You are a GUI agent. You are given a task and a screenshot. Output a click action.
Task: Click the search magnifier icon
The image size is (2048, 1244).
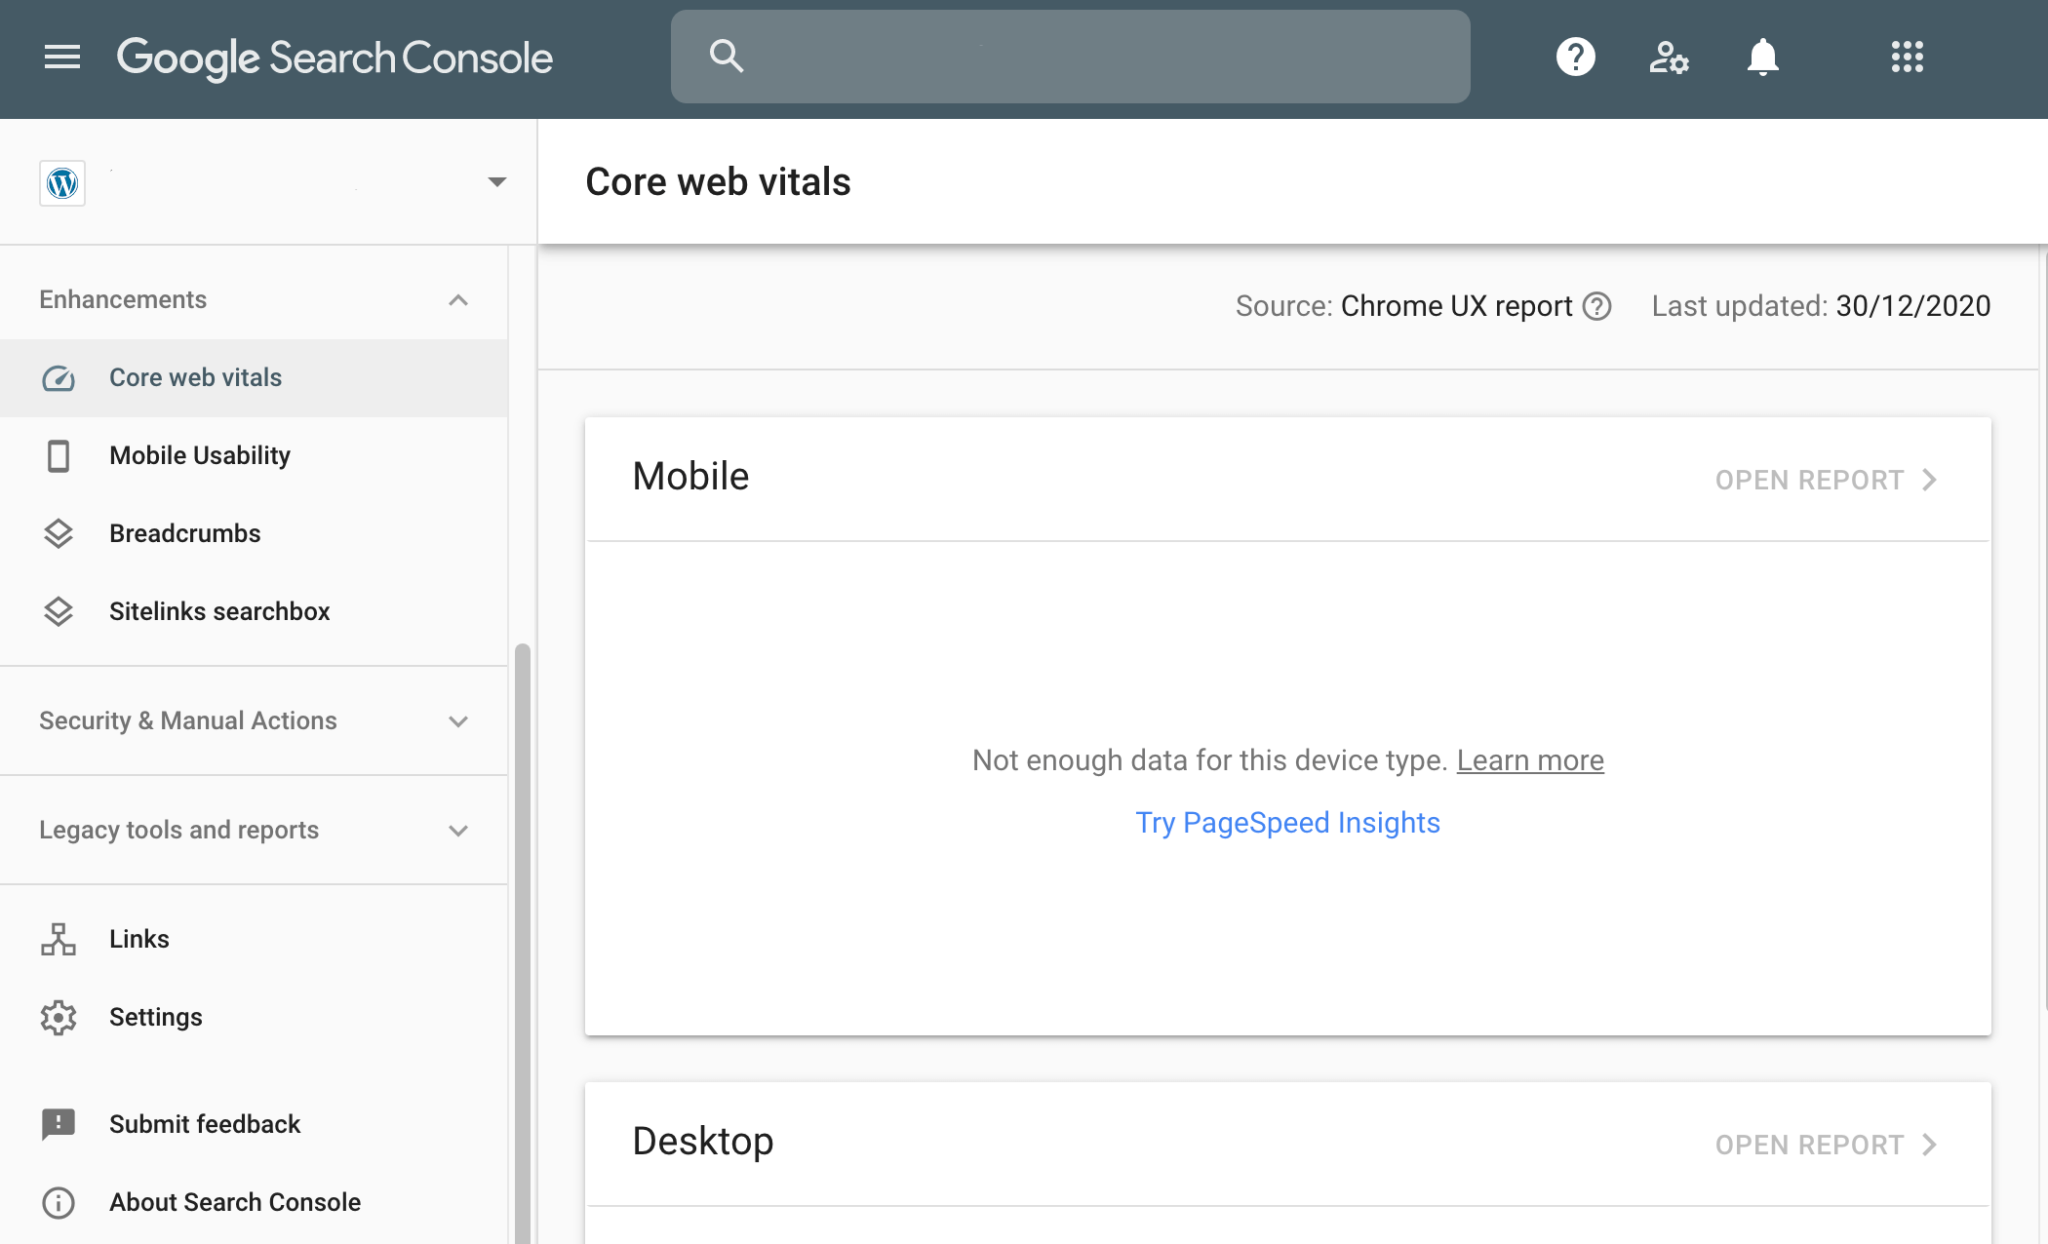pos(726,56)
